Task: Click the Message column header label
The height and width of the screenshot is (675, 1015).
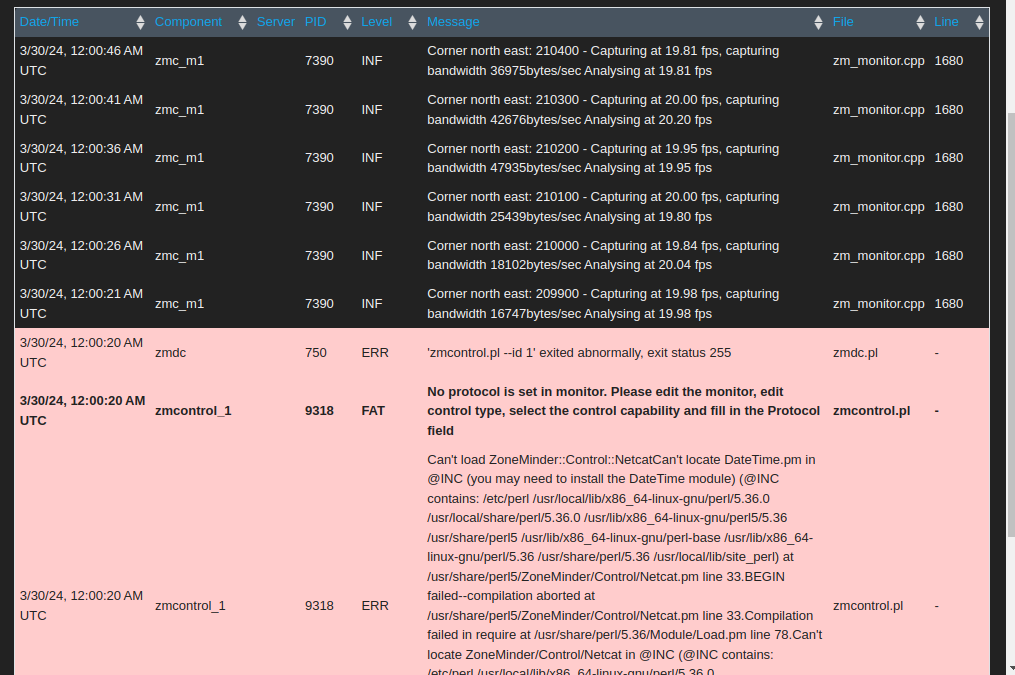Action: coord(453,22)
